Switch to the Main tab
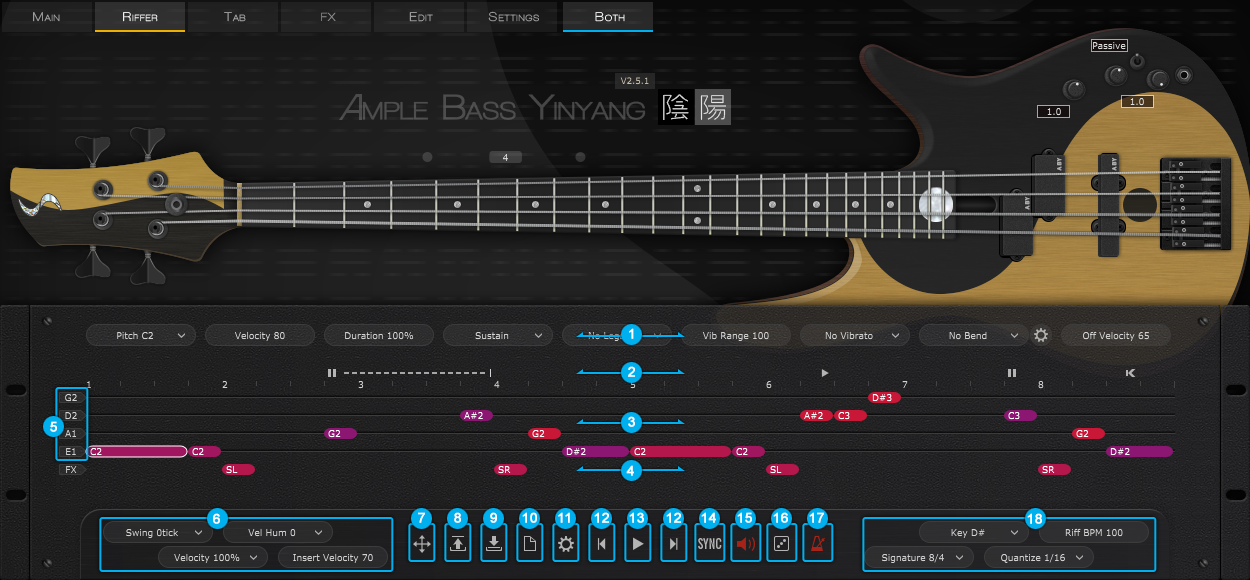1250x580 pixels. point(46,17)
